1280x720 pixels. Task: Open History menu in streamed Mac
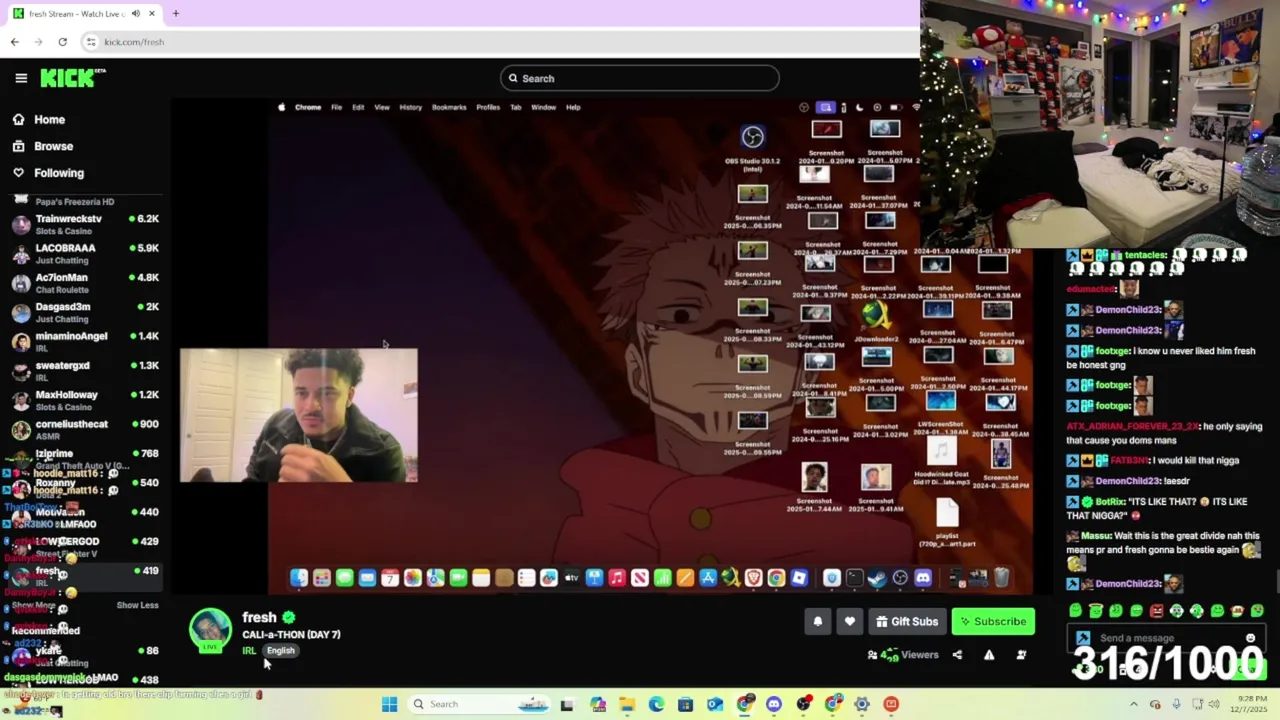[x=410, y=107]
